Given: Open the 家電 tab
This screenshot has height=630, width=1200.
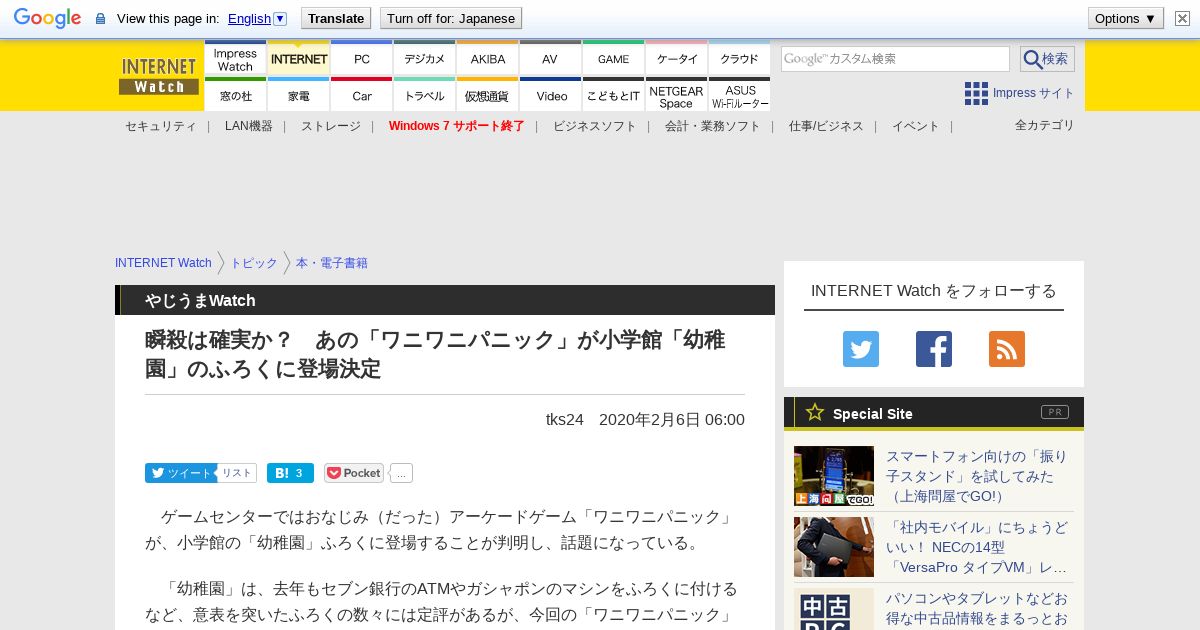Looking at the screenshot, I should (298, 95).
